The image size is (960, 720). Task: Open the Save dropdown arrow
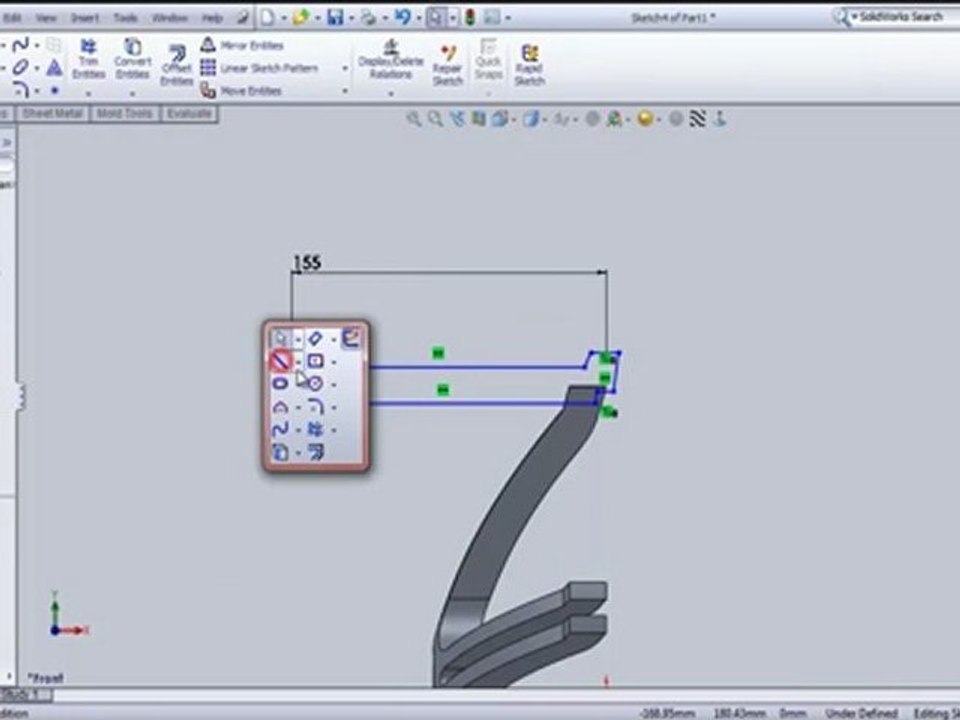coord(351,18)
